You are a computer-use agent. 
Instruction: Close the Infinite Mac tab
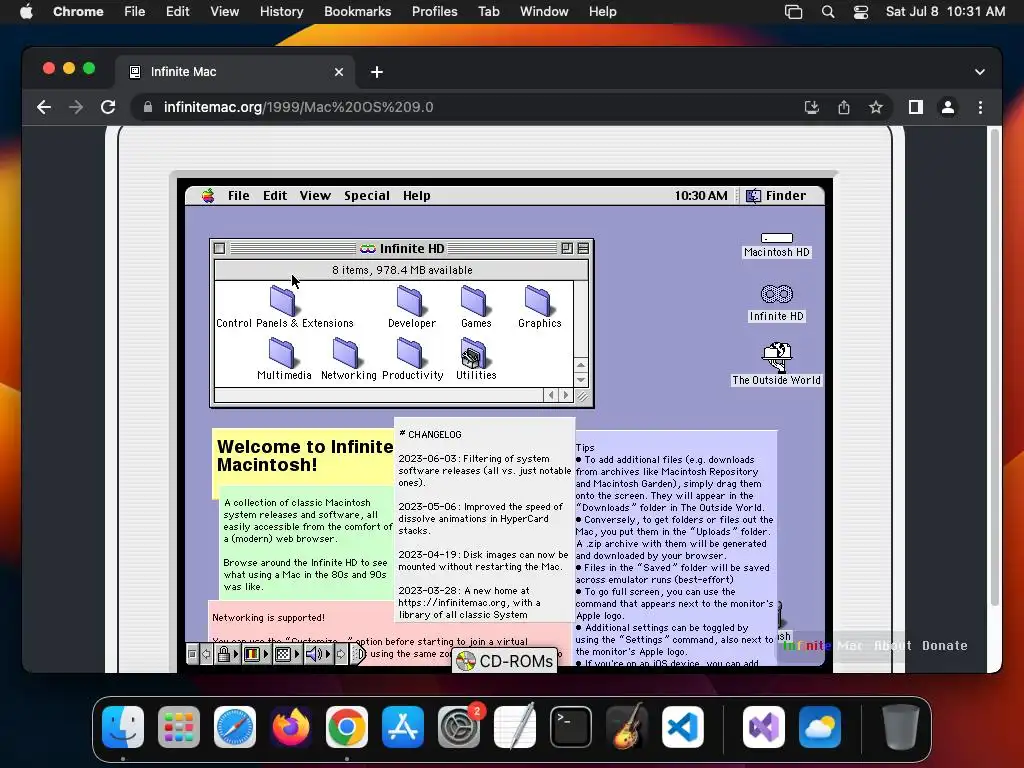click(x=339, y=72)
